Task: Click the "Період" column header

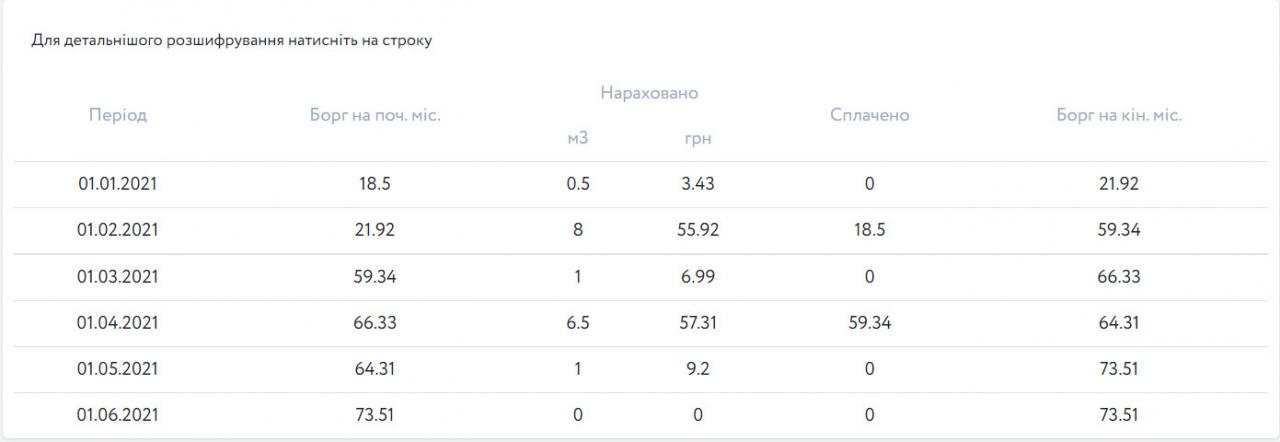Action: pos(118,115)
